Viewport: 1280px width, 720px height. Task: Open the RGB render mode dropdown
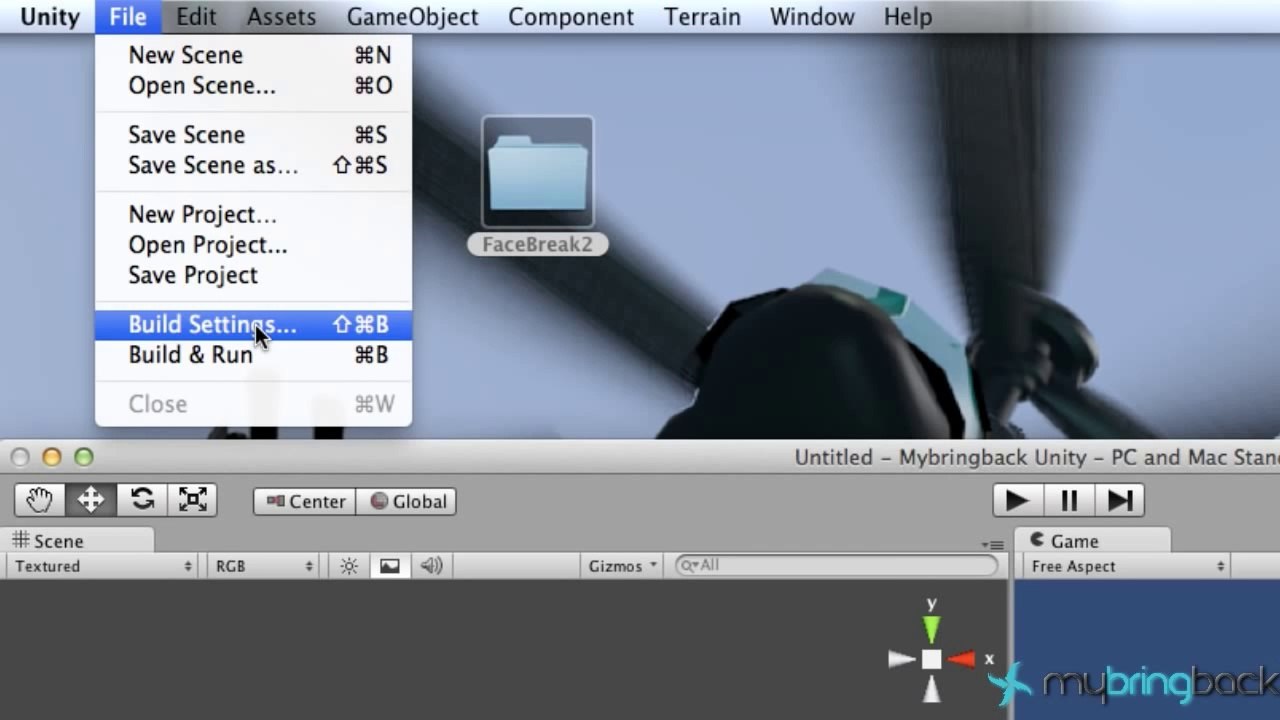click(x=264, y=566)
